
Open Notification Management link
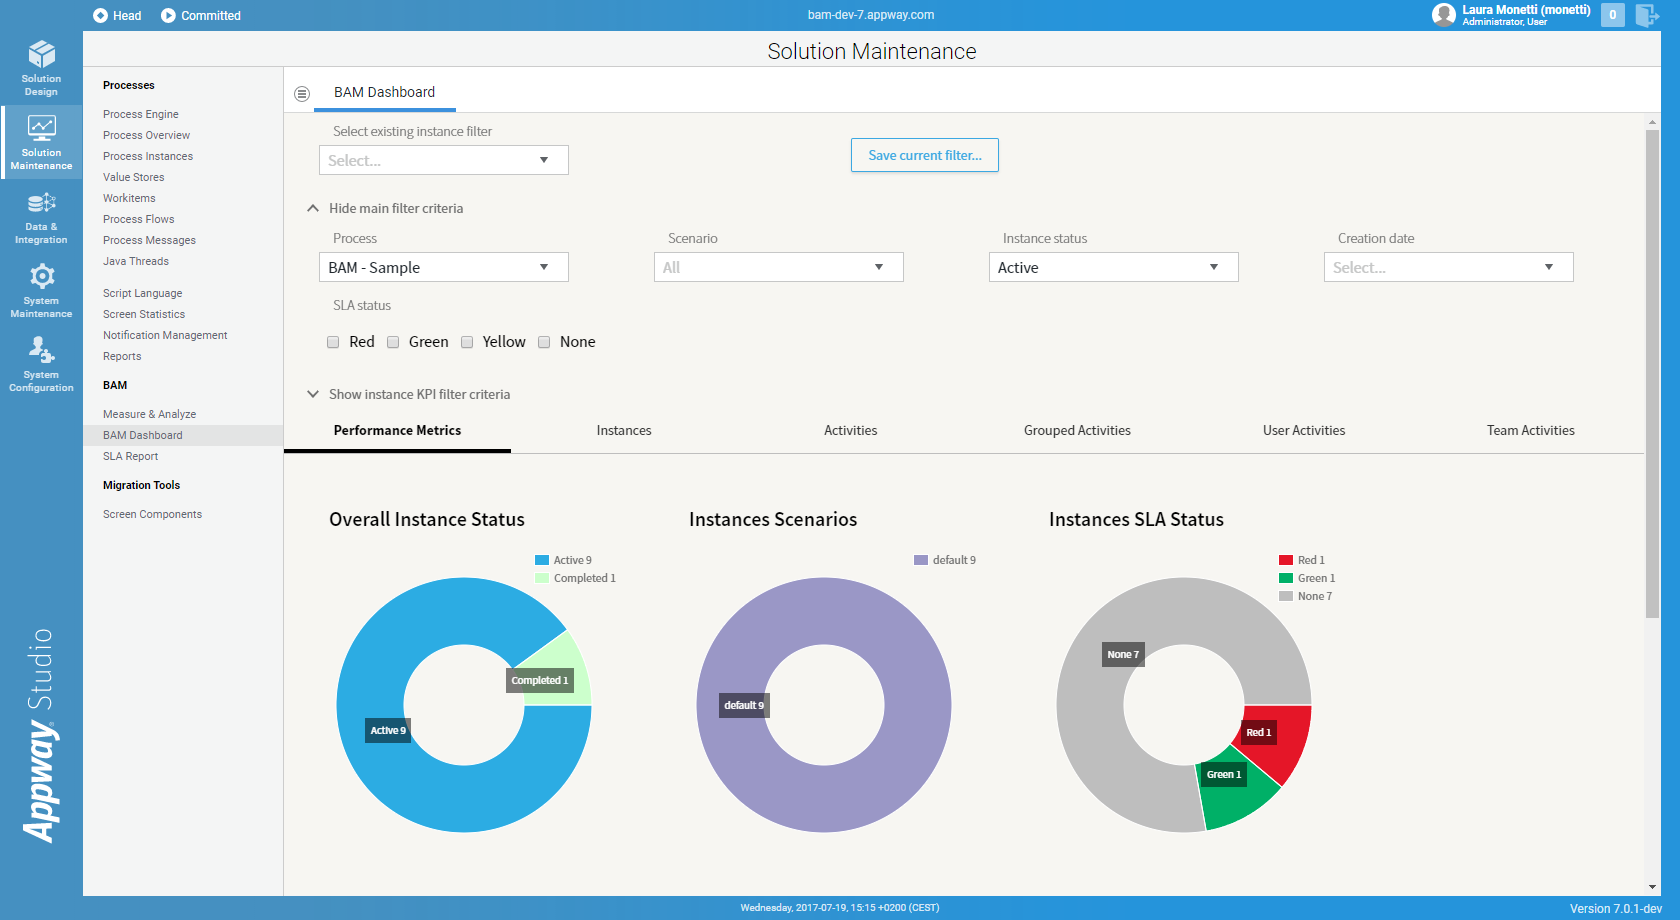(165, 335)
